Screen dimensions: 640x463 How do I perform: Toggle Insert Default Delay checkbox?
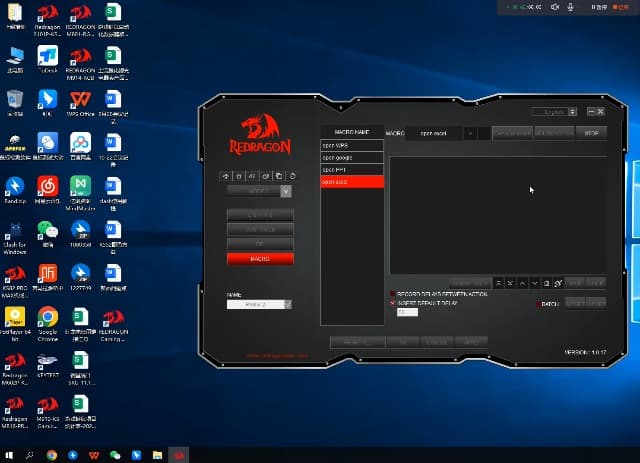pyautogui.click(x=393, y=303)
